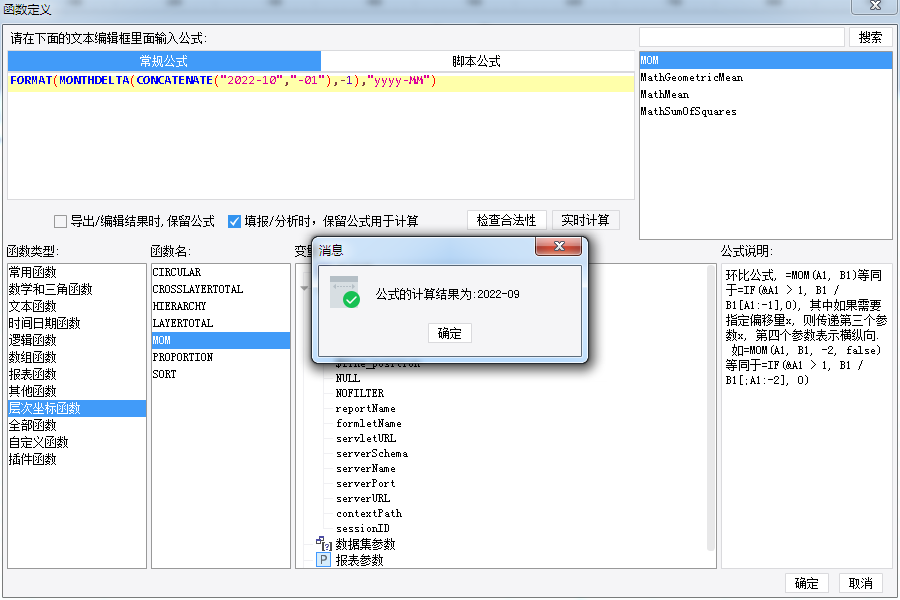The width and height of the screenshot is (900, 600).
Task: Click the 数据集参数 dataset parameter icon
Action: tap(324, 543)
